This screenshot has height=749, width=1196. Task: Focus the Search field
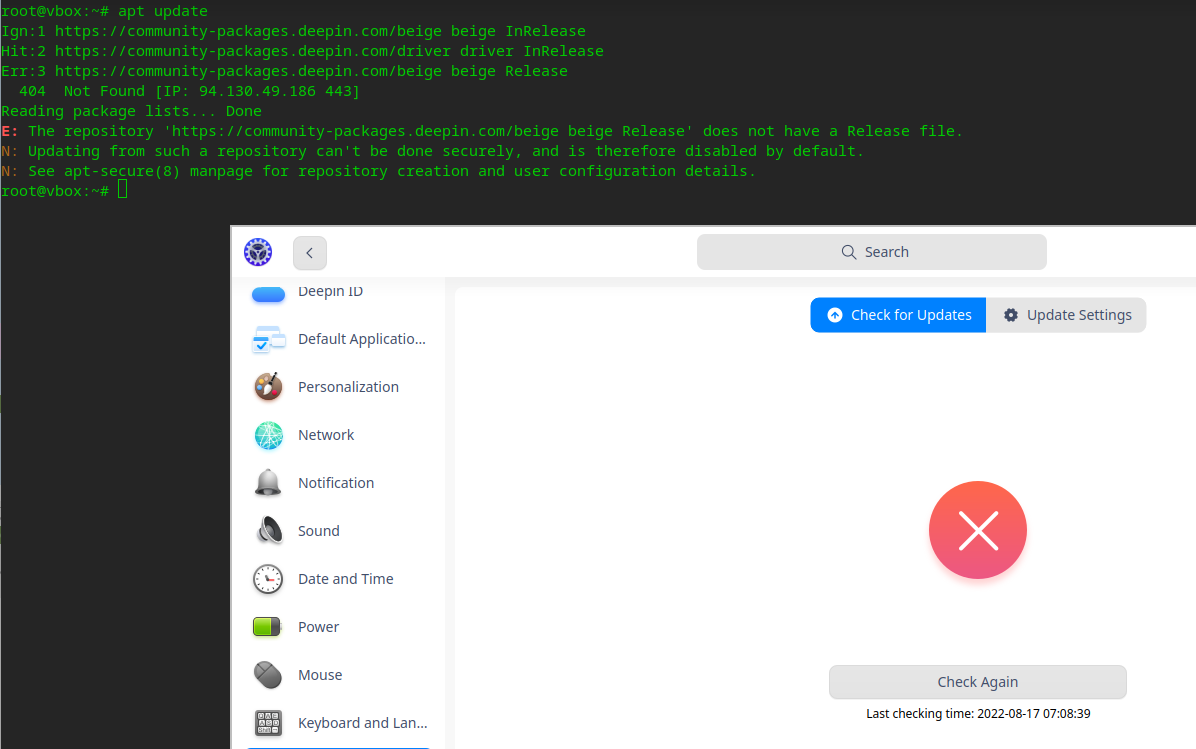coord(871,252)
